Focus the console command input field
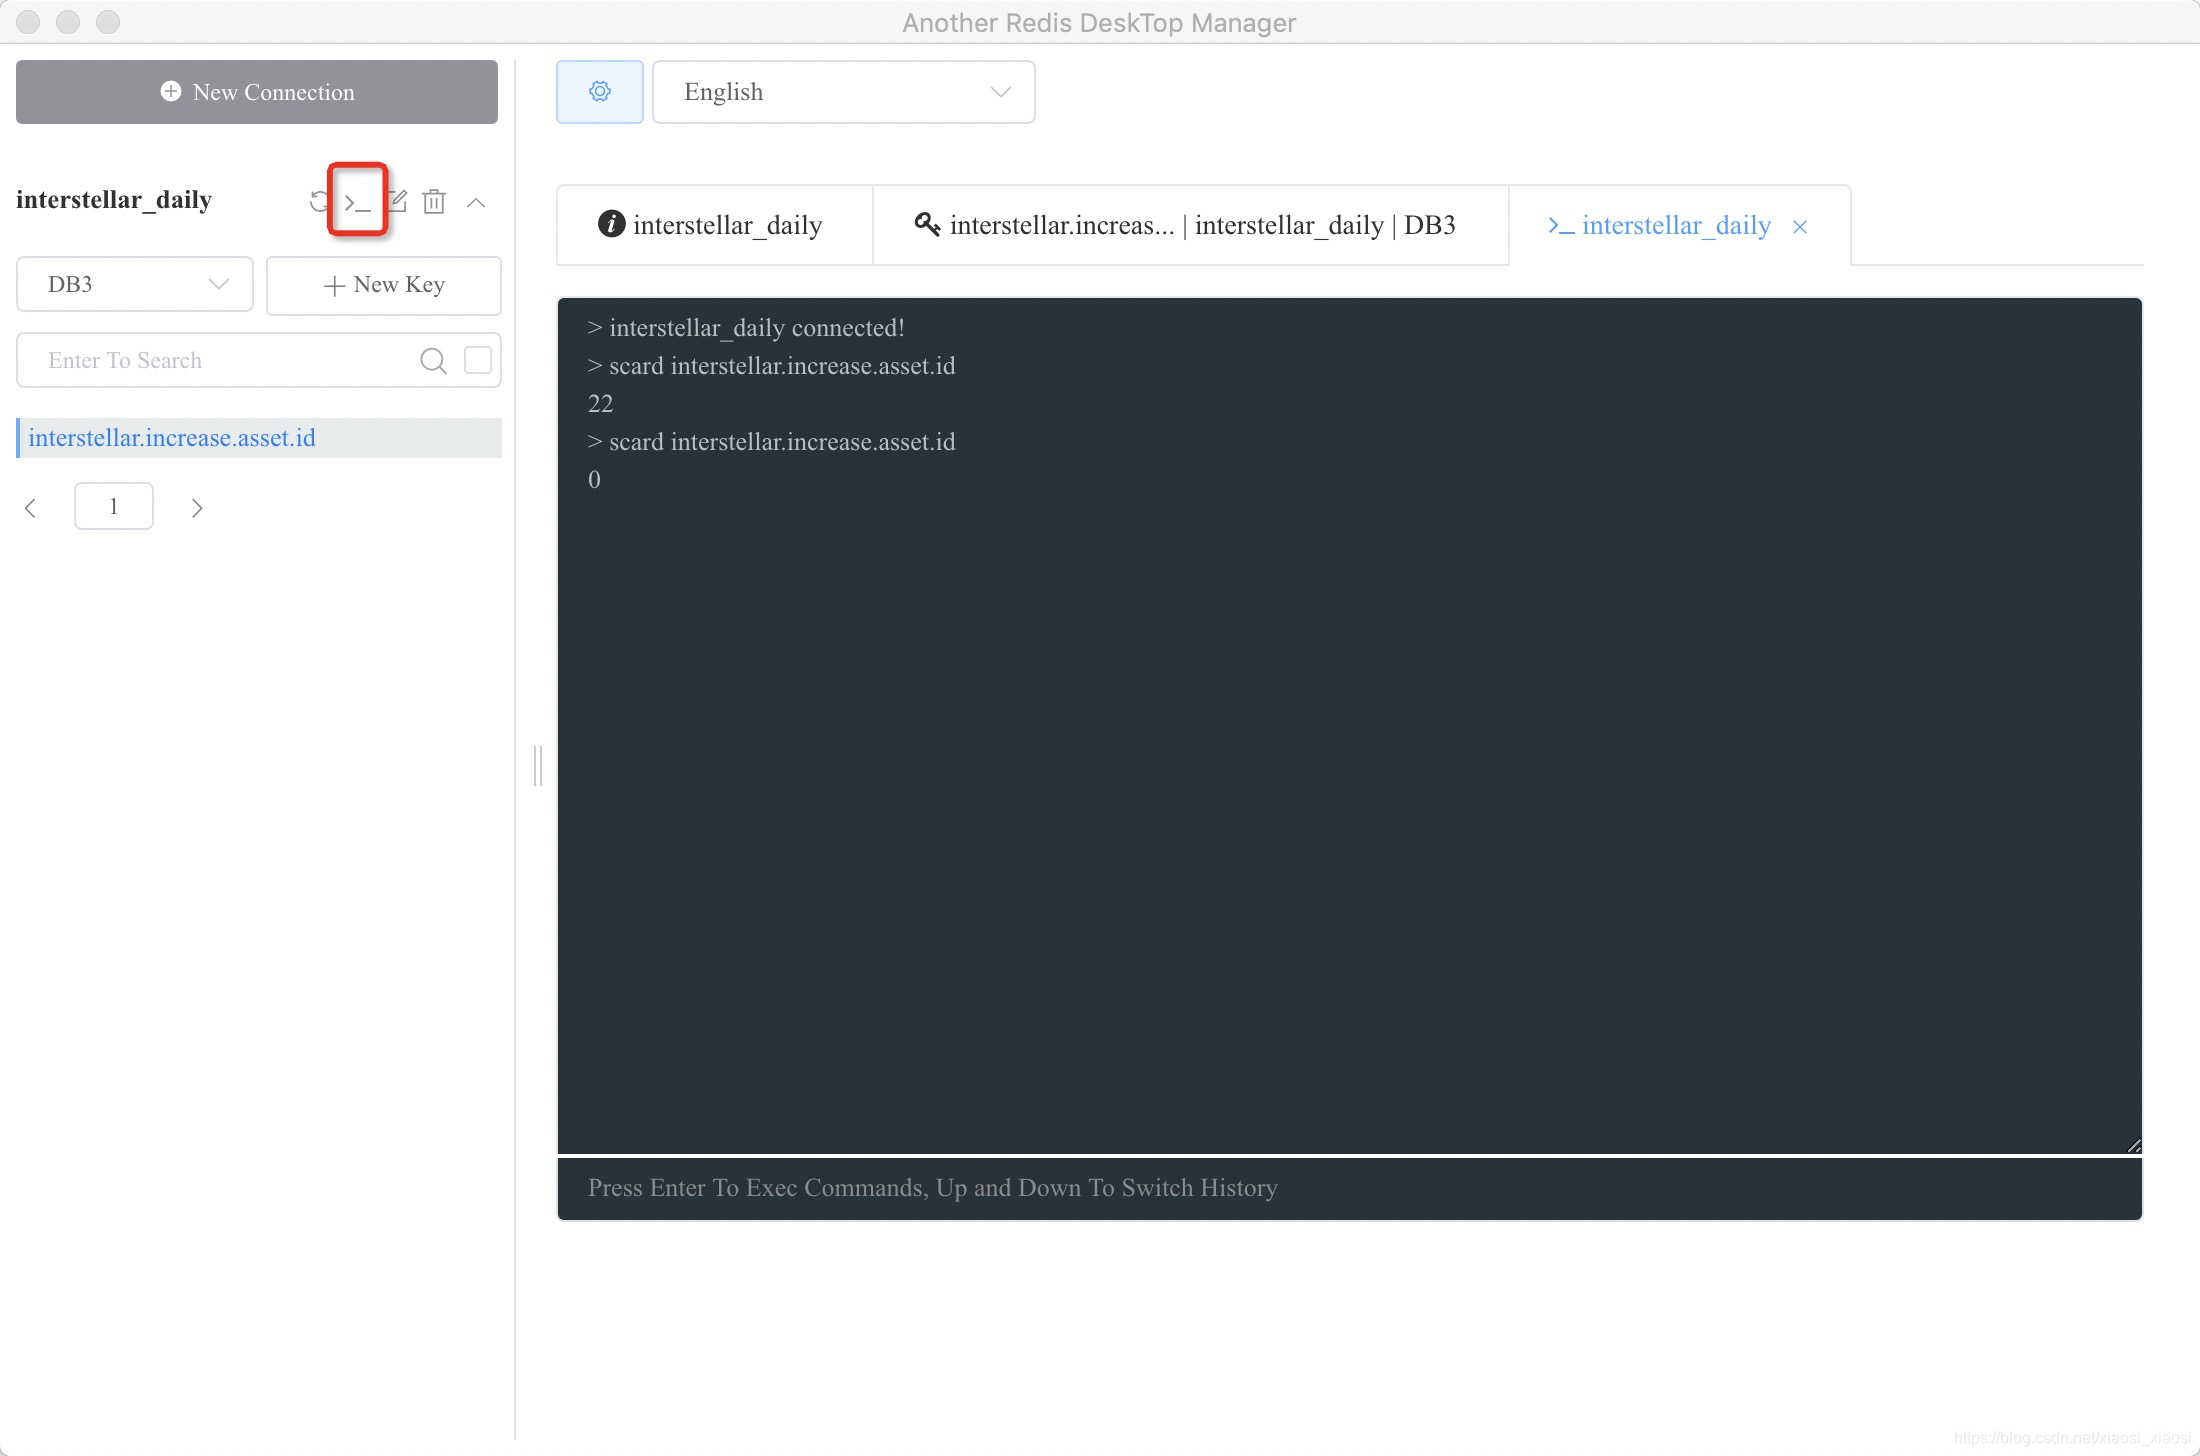The width and height of the screenshot is (2200, 1456). (1348, 1188)
